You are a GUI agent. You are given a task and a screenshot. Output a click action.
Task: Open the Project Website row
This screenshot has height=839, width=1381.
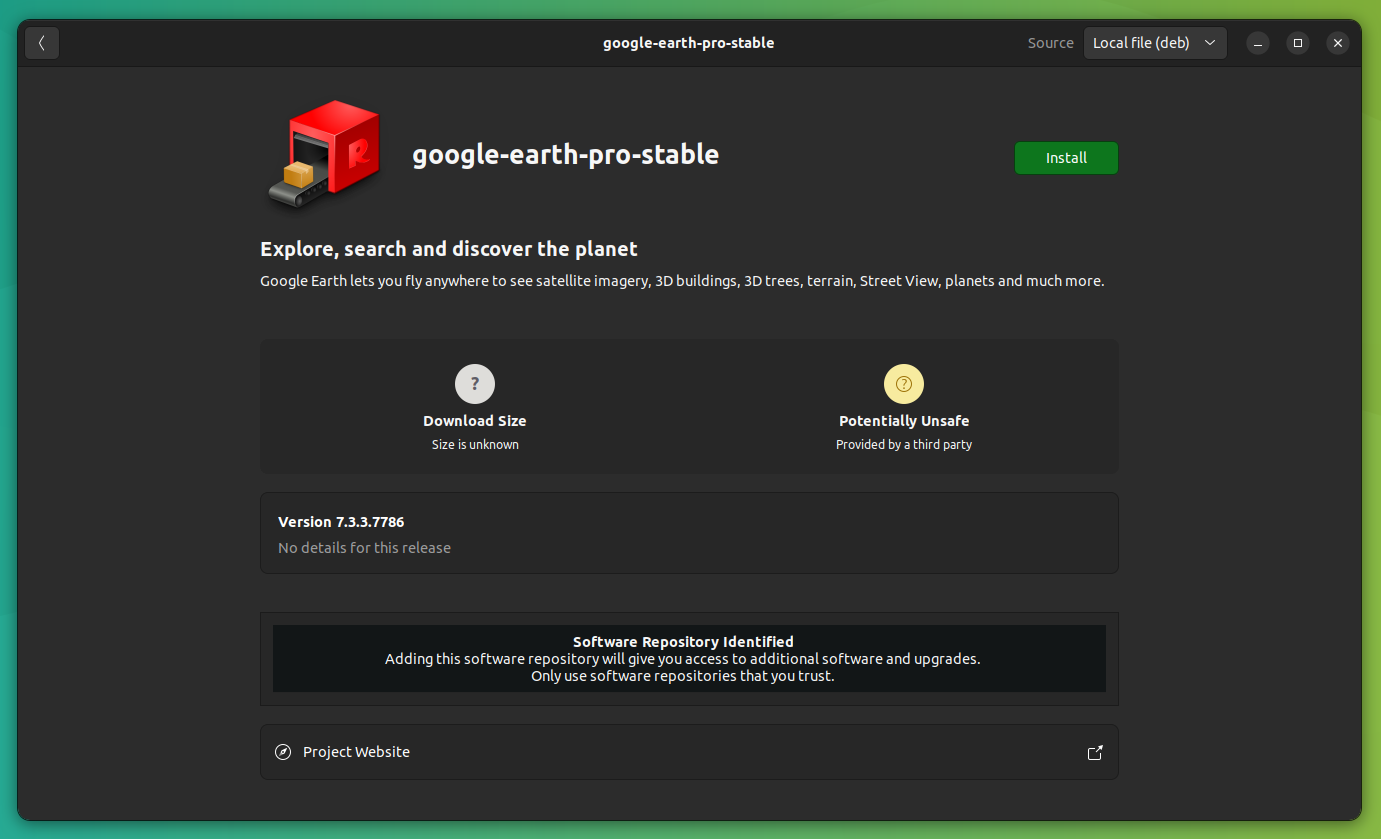tap(689, 752)
